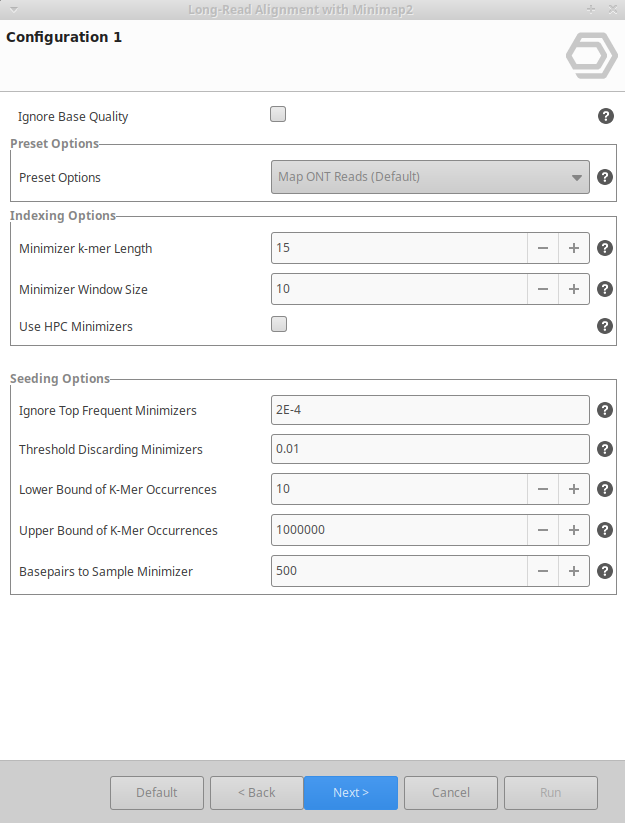Click the Cancel button
625x823 pixels.
click(451, 793)
